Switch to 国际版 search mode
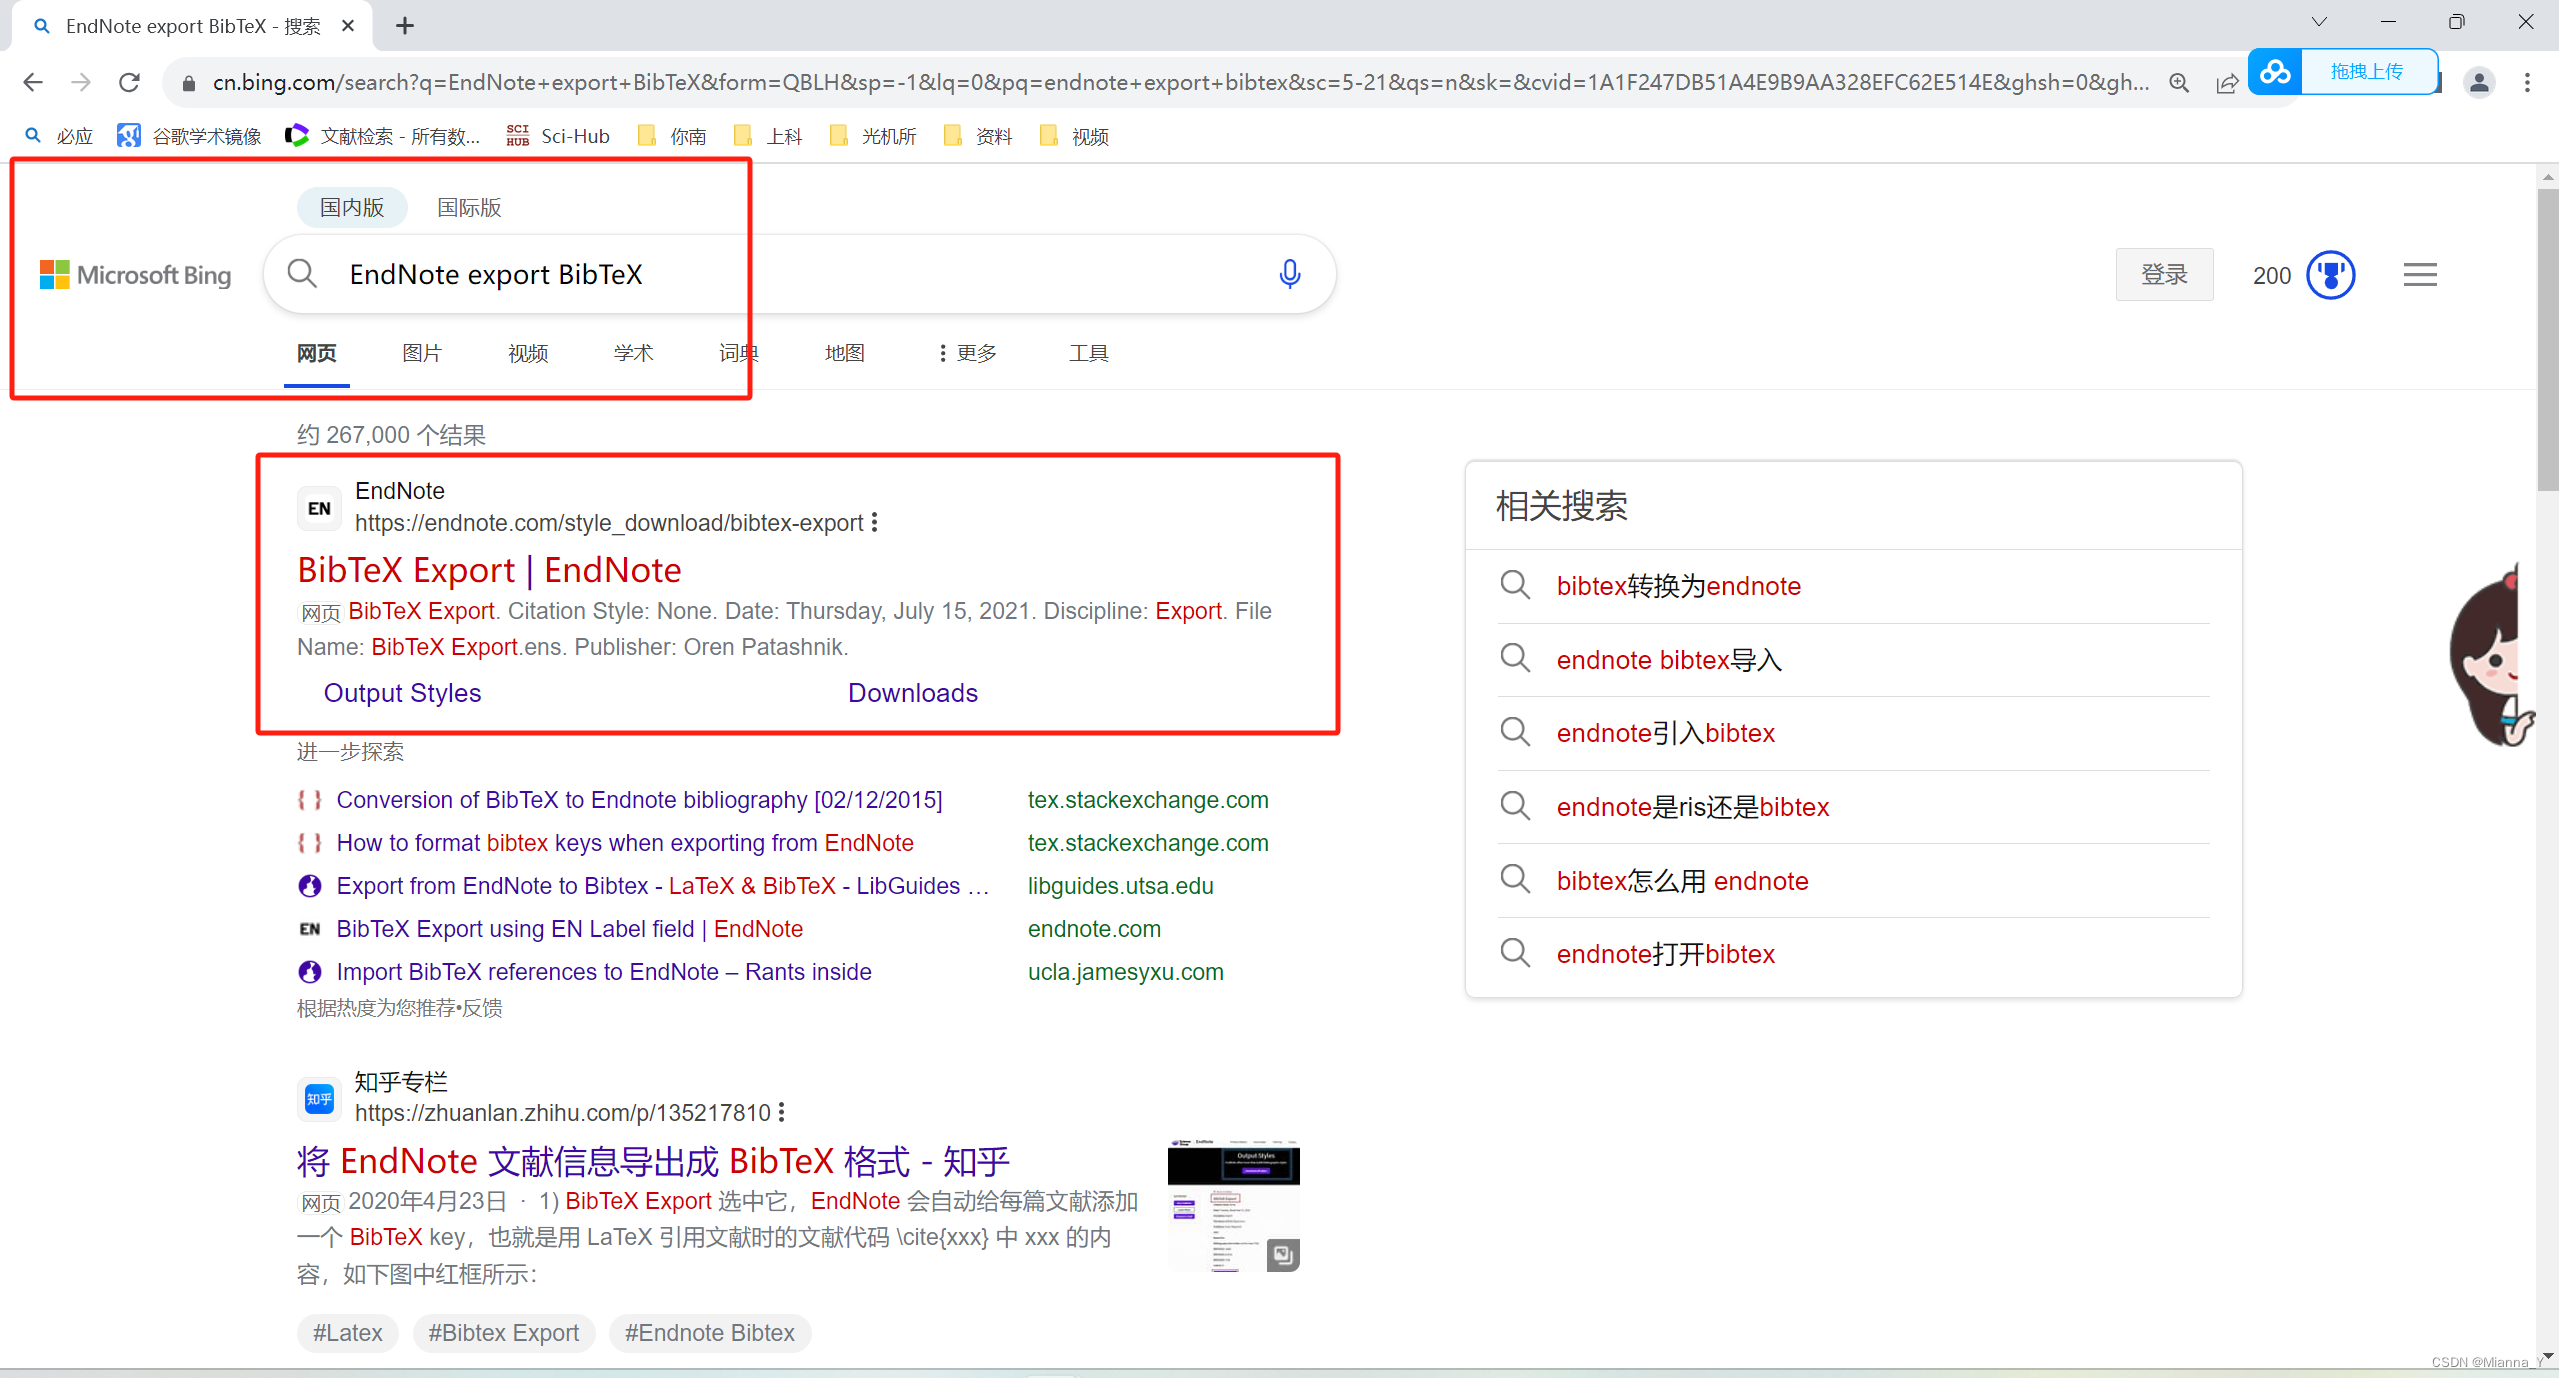This screenshot has height=1378, width=2559. [469, 208]
